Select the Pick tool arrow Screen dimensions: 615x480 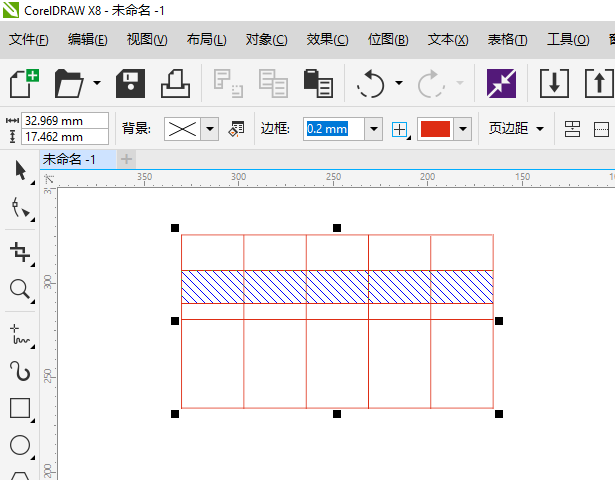tap(19, 171)
